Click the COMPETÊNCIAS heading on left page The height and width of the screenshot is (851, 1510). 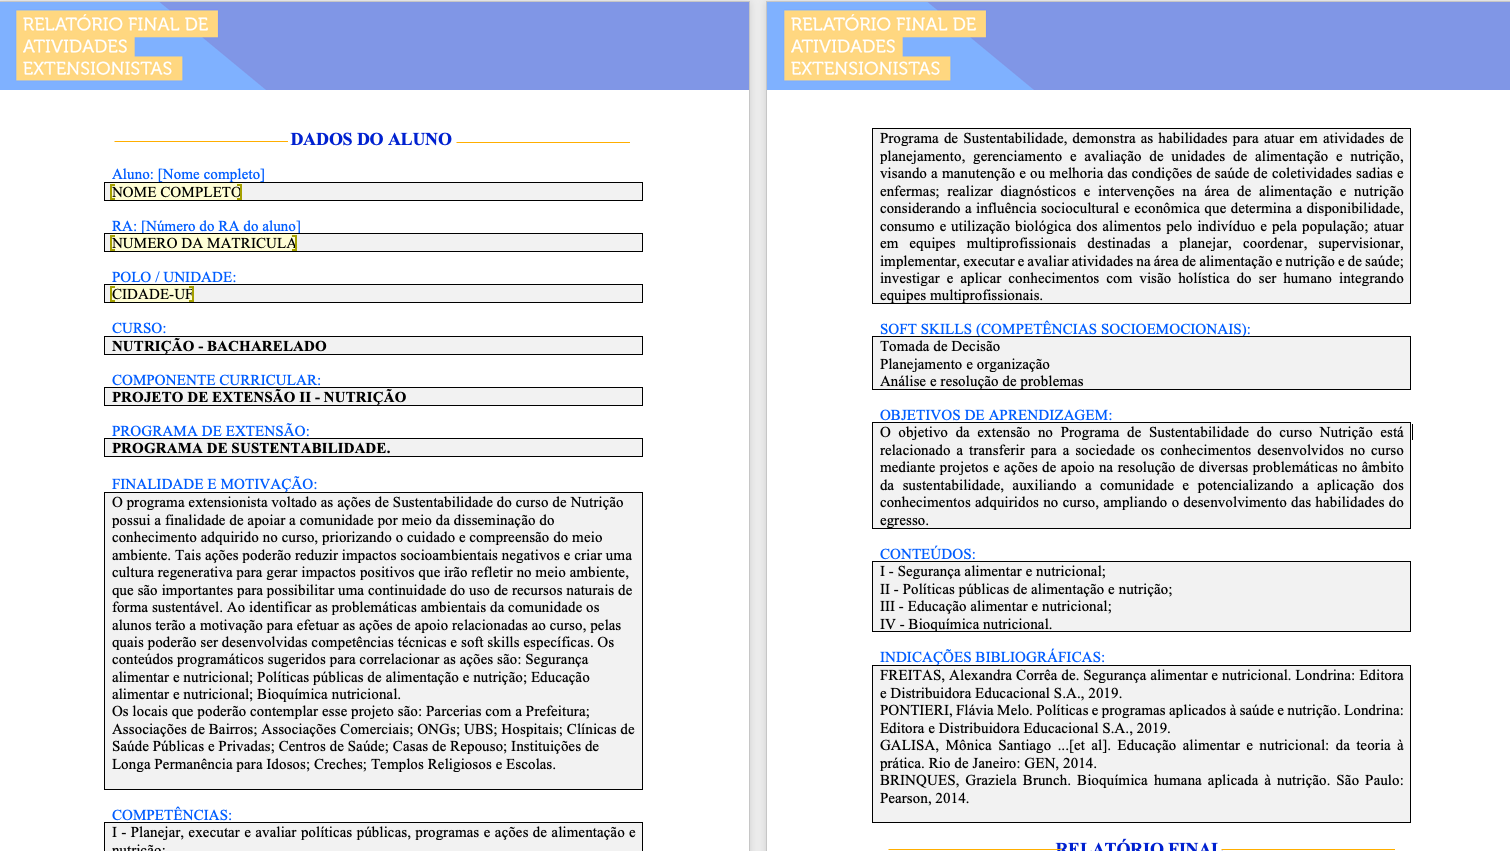pos(172,815)
